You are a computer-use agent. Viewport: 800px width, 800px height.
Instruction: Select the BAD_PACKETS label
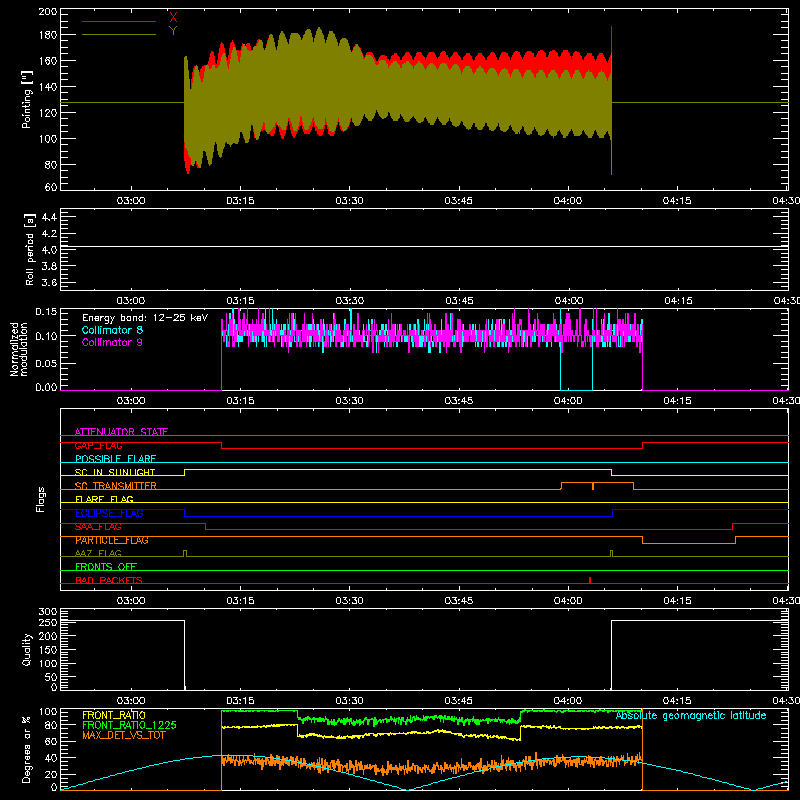(109, 580)
